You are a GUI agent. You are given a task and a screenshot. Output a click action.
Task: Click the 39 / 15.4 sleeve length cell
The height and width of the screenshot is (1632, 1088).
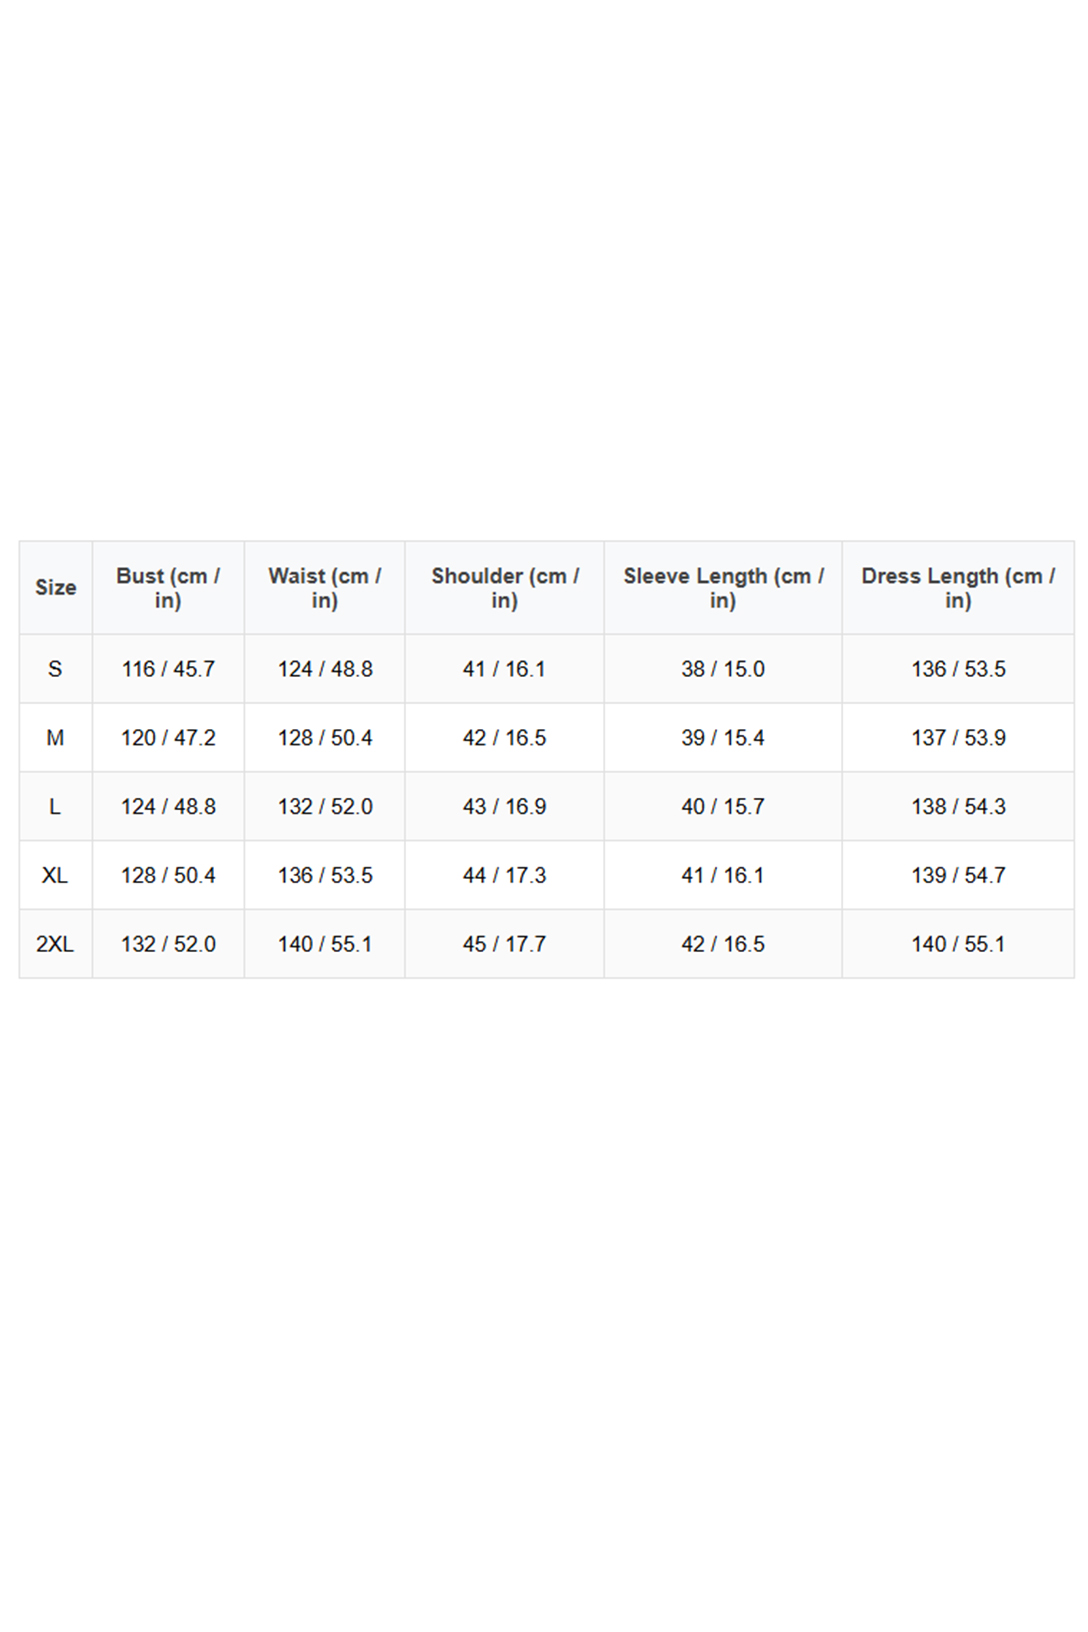[723, 738]
